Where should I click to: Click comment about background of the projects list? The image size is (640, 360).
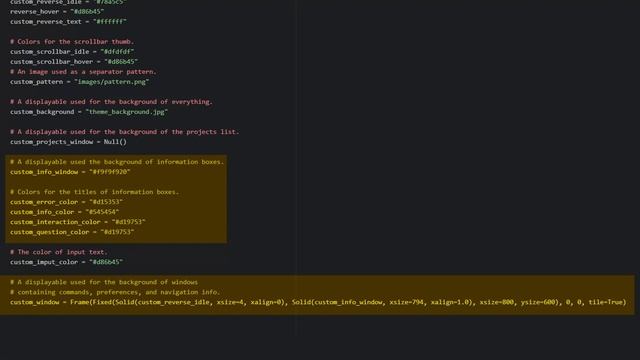click(124, 132)
